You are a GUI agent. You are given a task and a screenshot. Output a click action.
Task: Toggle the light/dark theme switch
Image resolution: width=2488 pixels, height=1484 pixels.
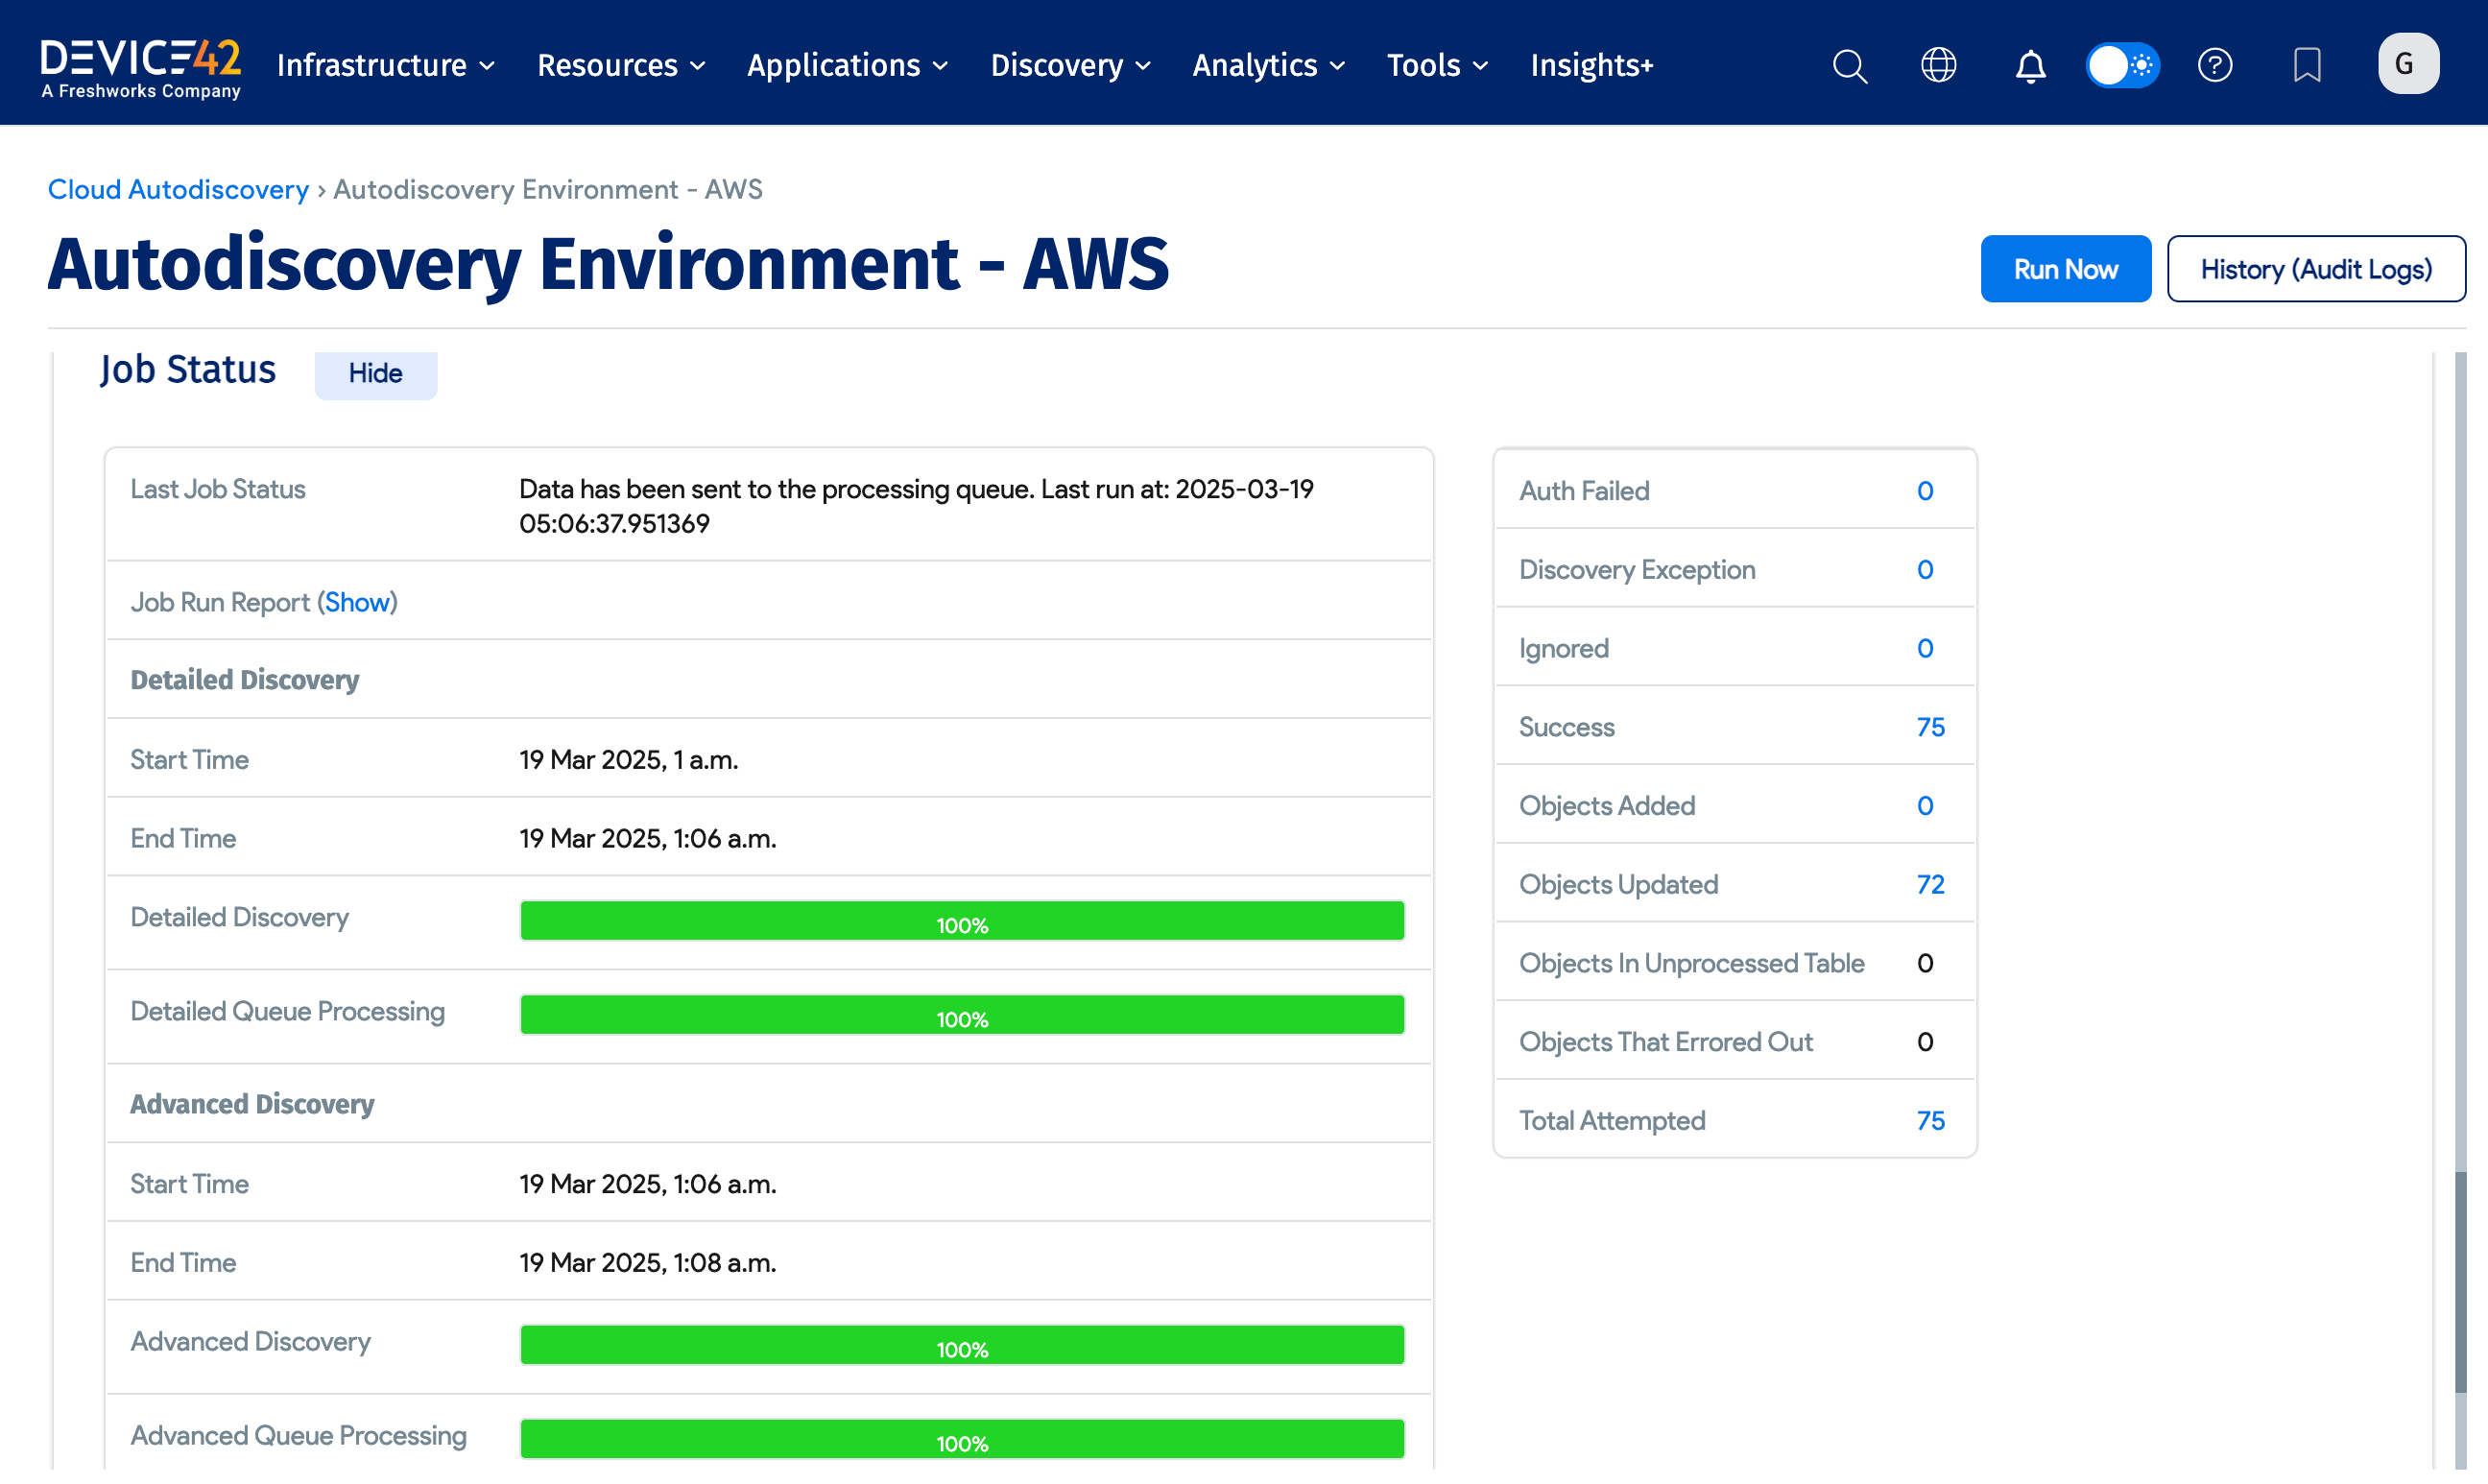point(2121,66)
